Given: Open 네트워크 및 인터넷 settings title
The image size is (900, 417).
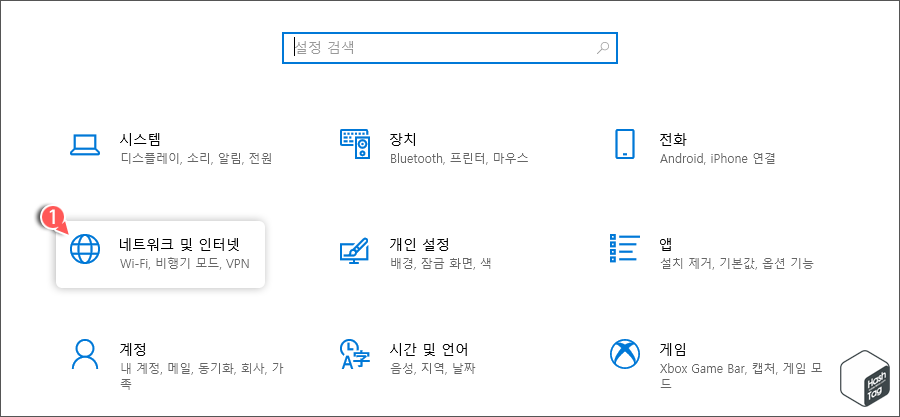Looking at the screenshot, I should [x=180, y=244].
